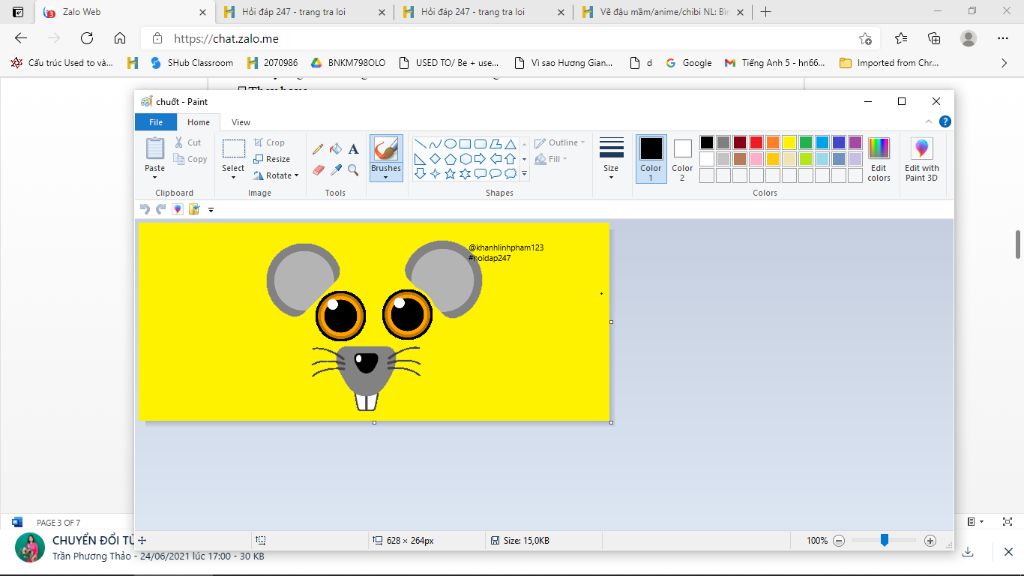Activate the Color 2 background selector
The image size is (1024, 576).
coord(682,159)
